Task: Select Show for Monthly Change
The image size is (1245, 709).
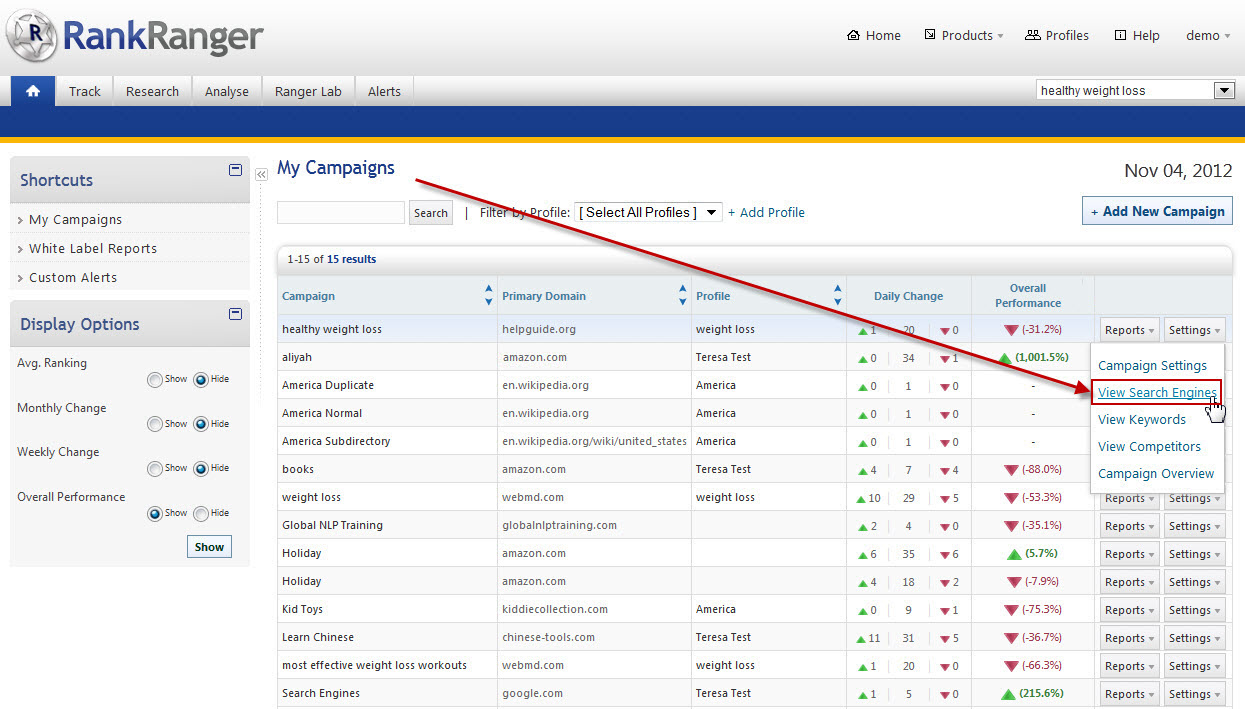Action: [x=154, y=424]
